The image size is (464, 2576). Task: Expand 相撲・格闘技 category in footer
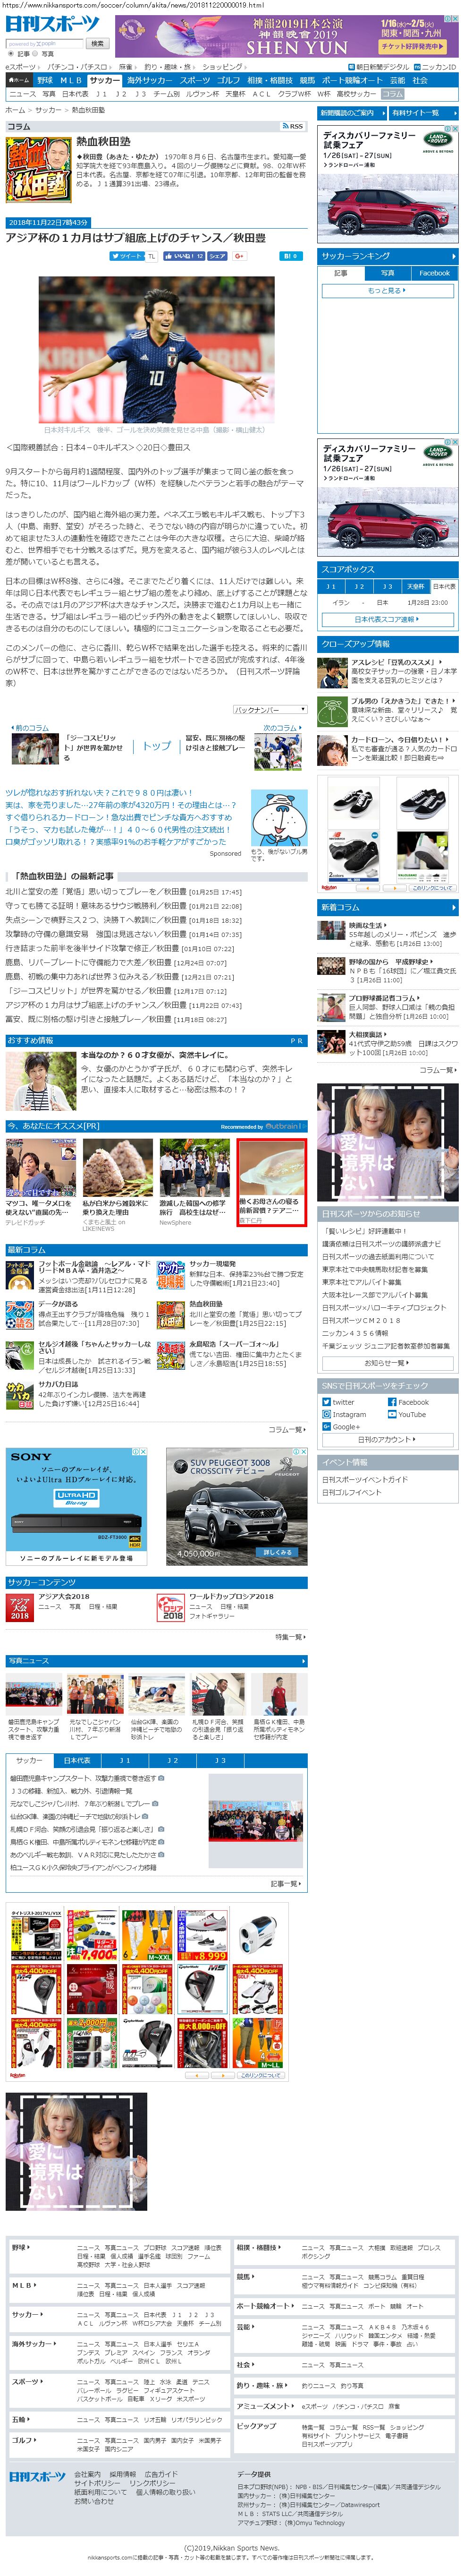[258, 2247]
